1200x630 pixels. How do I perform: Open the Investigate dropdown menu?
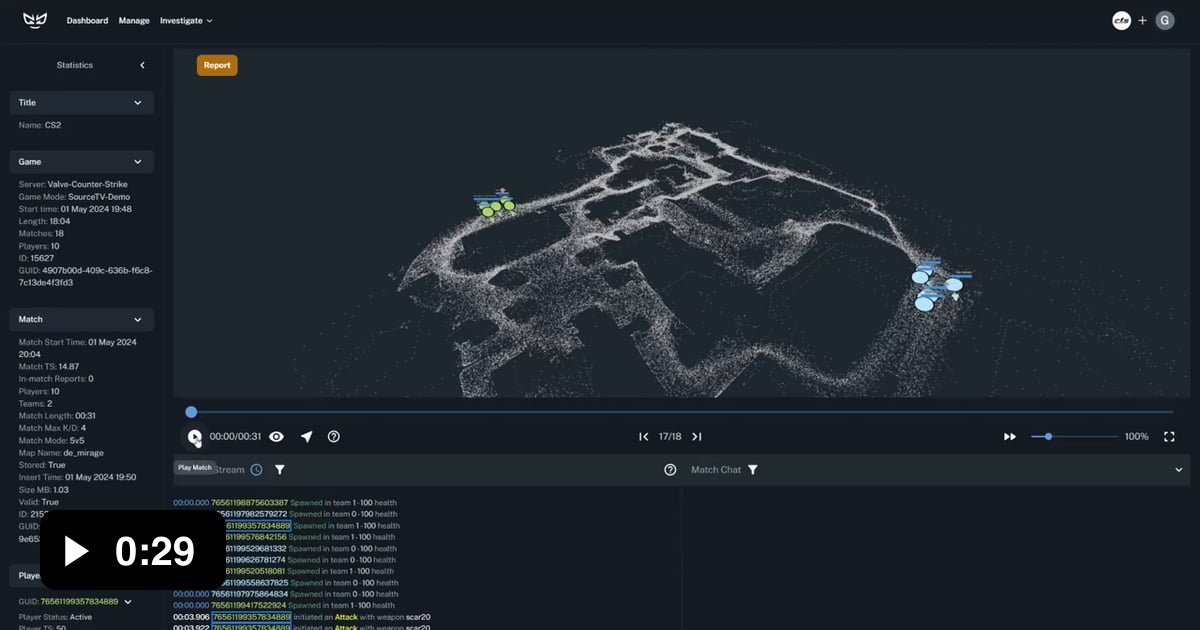186,20
